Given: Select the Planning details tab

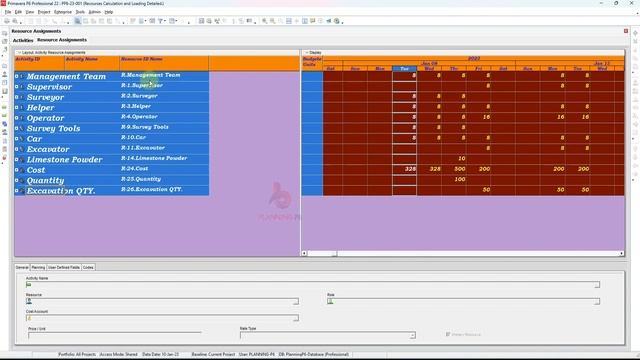Looking at the screenshot, I should (38, 267).
